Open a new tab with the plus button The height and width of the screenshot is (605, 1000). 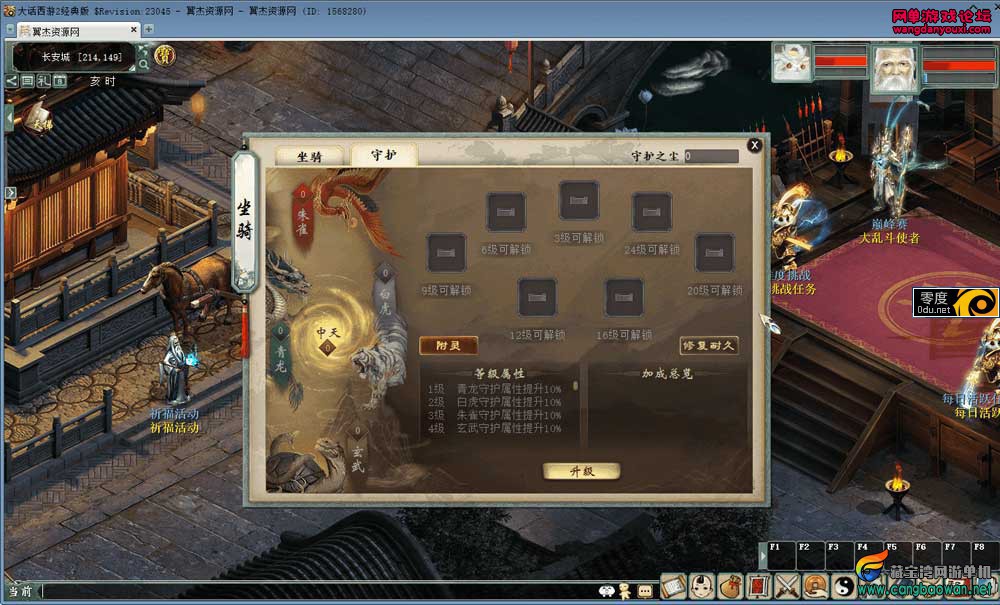pyautogui.click(x=149, y=29)
